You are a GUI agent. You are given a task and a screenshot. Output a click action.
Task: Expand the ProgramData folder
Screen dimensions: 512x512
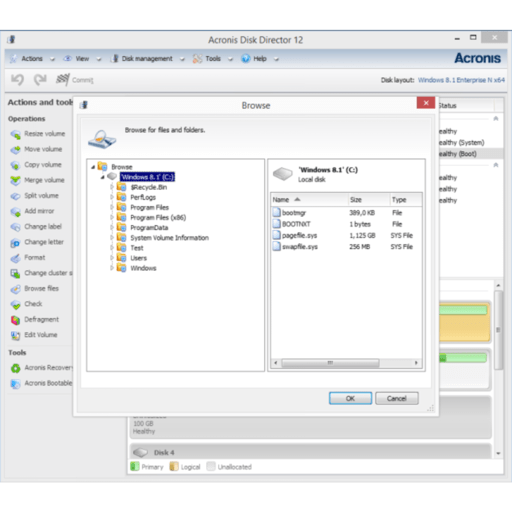112,227
